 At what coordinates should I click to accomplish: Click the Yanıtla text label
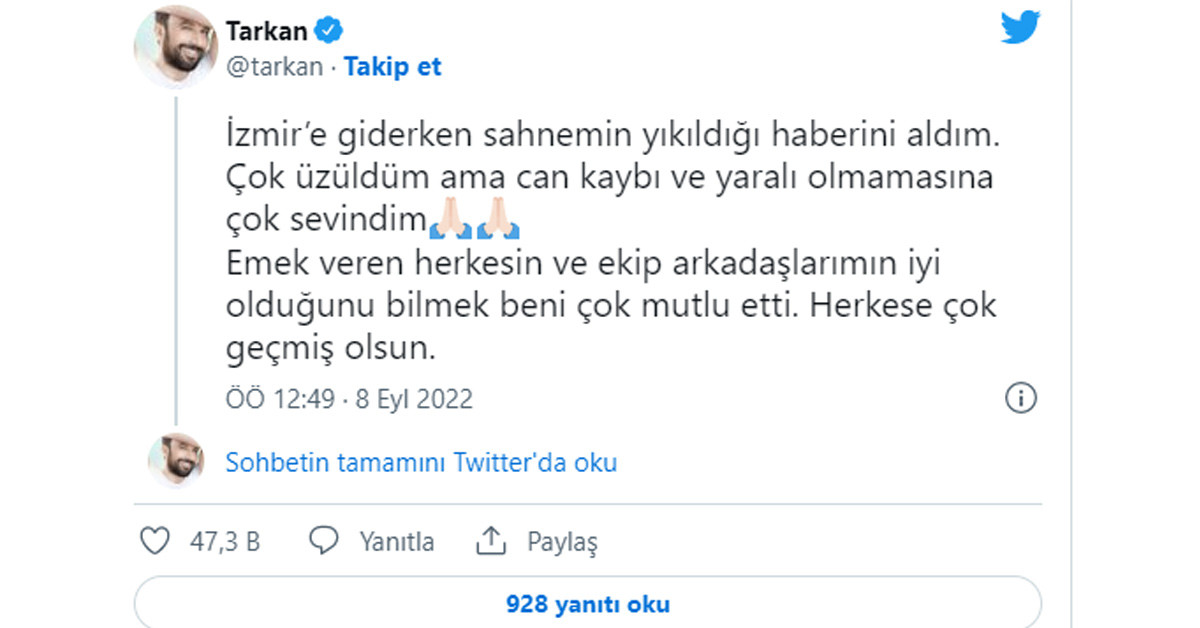pos(395,540)
